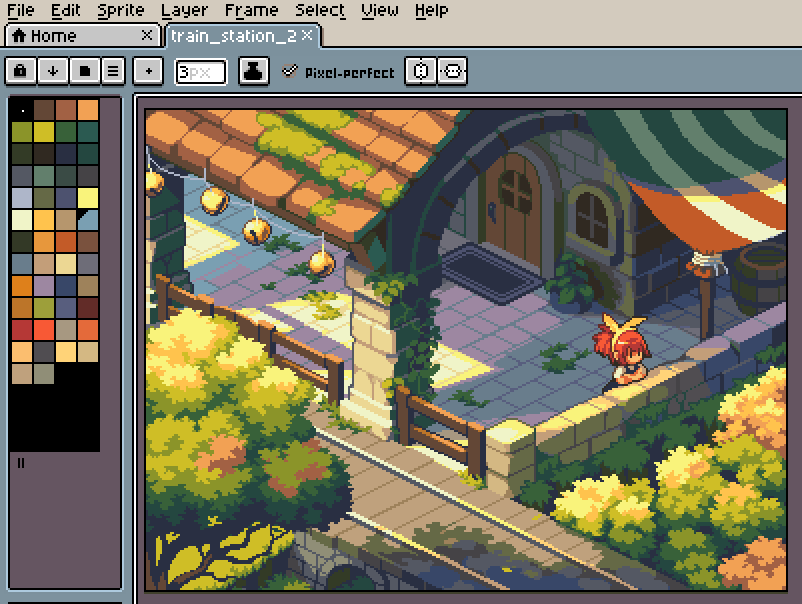Open the Frame menu
The image size is (802, 604).
pyautogui.click(x=252, y=10)
